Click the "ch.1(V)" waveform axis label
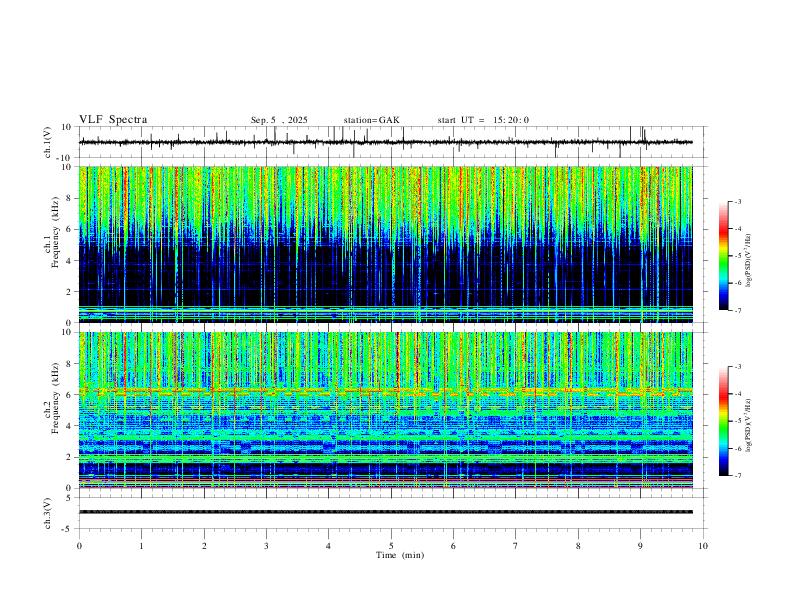Viewport: 792px width, 612px height. (x=48, y=142)
